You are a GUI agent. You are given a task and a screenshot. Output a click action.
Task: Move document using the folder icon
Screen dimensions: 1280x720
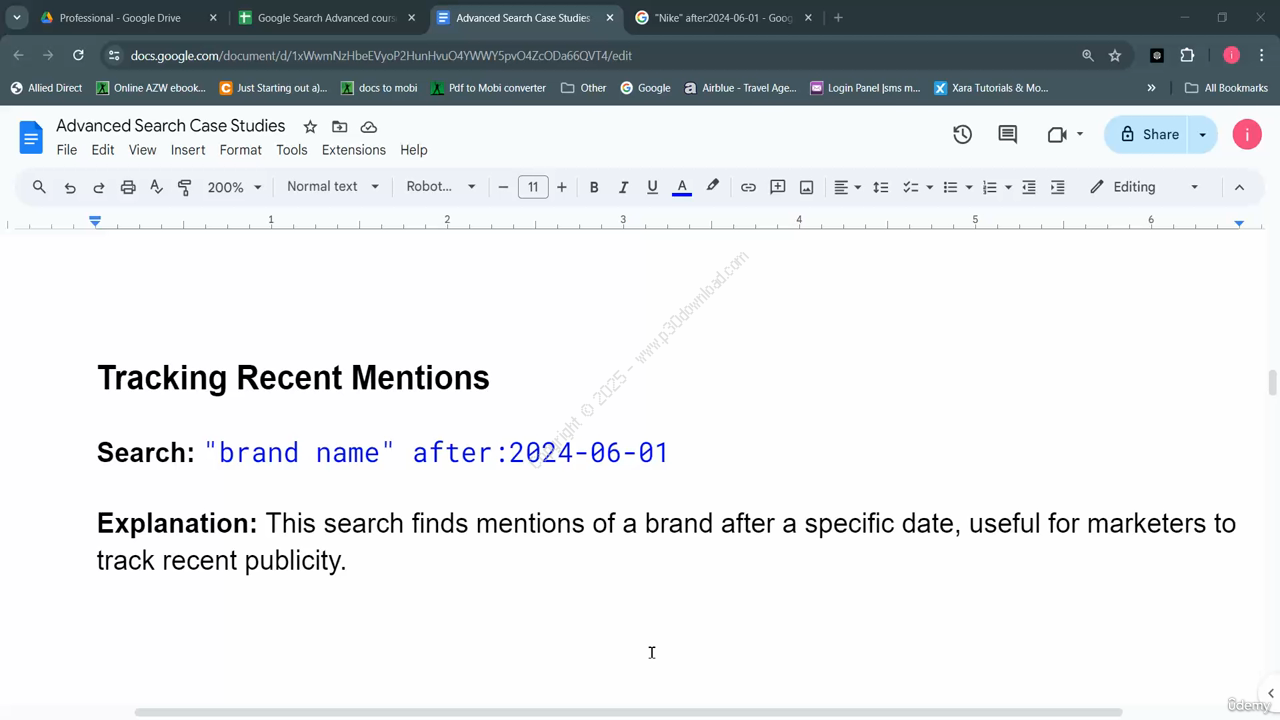pyautogui.click(x=340, y=127)
